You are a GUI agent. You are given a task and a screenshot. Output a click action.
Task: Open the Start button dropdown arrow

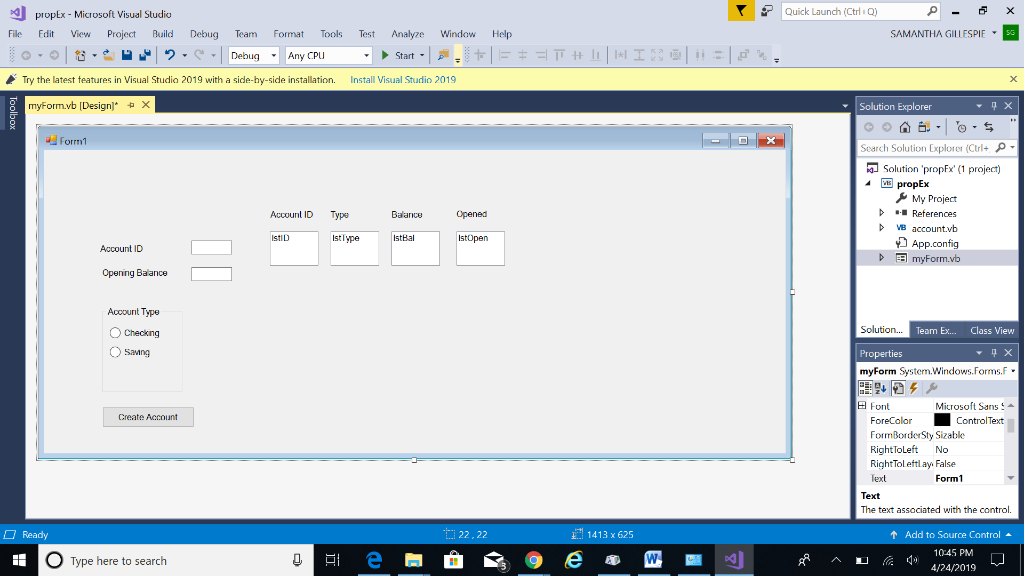click(422, 56)
